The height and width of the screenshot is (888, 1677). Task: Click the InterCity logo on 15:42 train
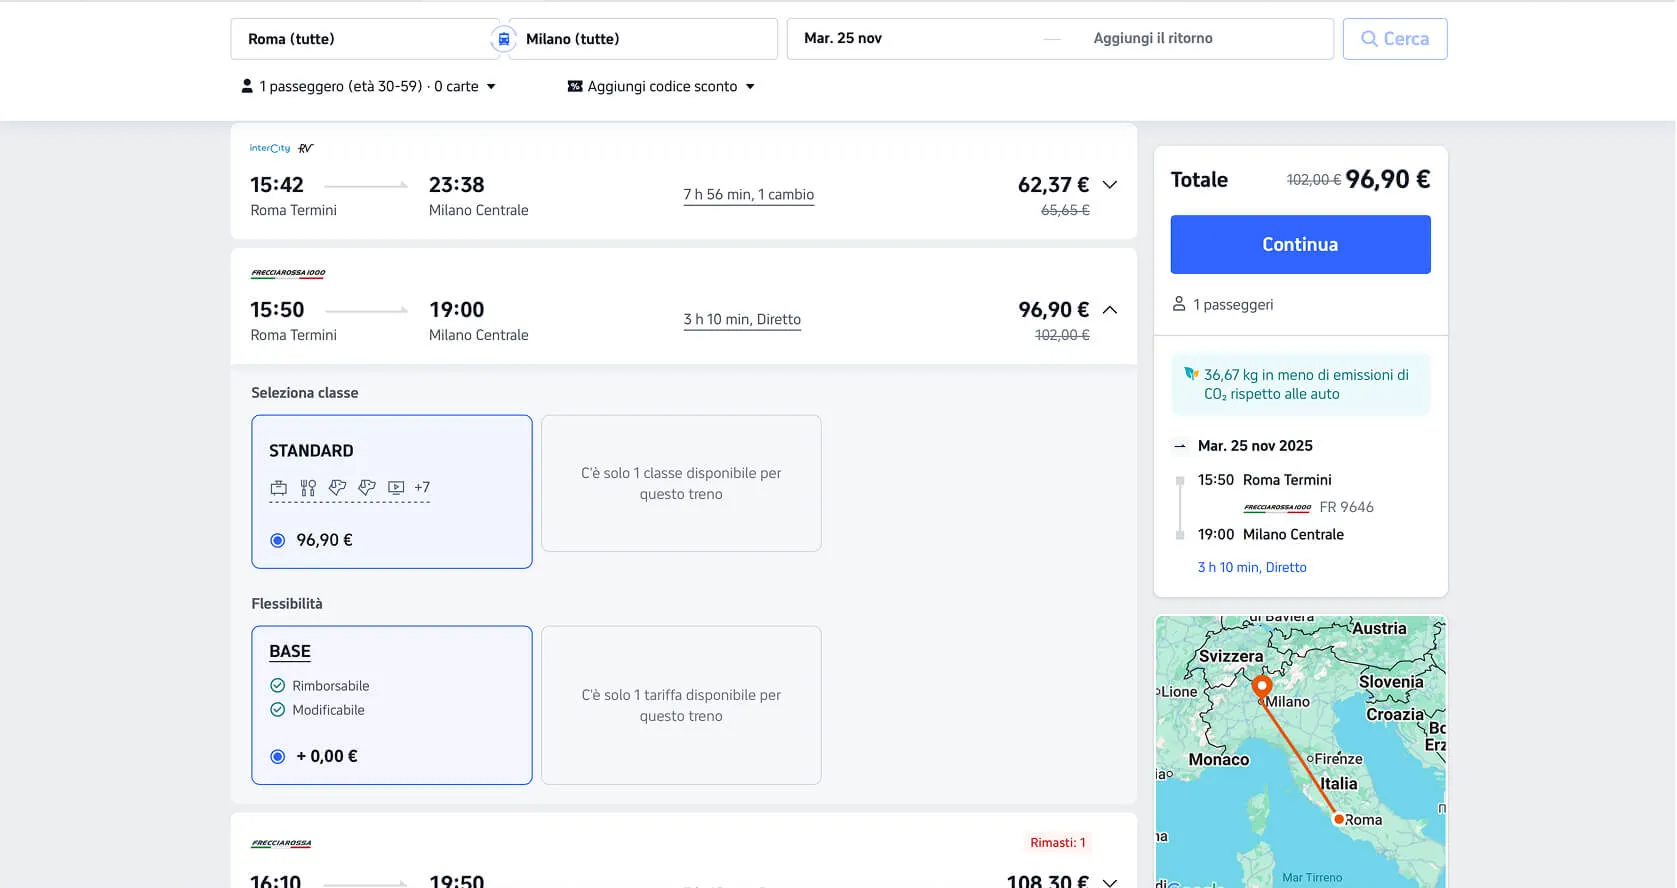coord(270,148)
